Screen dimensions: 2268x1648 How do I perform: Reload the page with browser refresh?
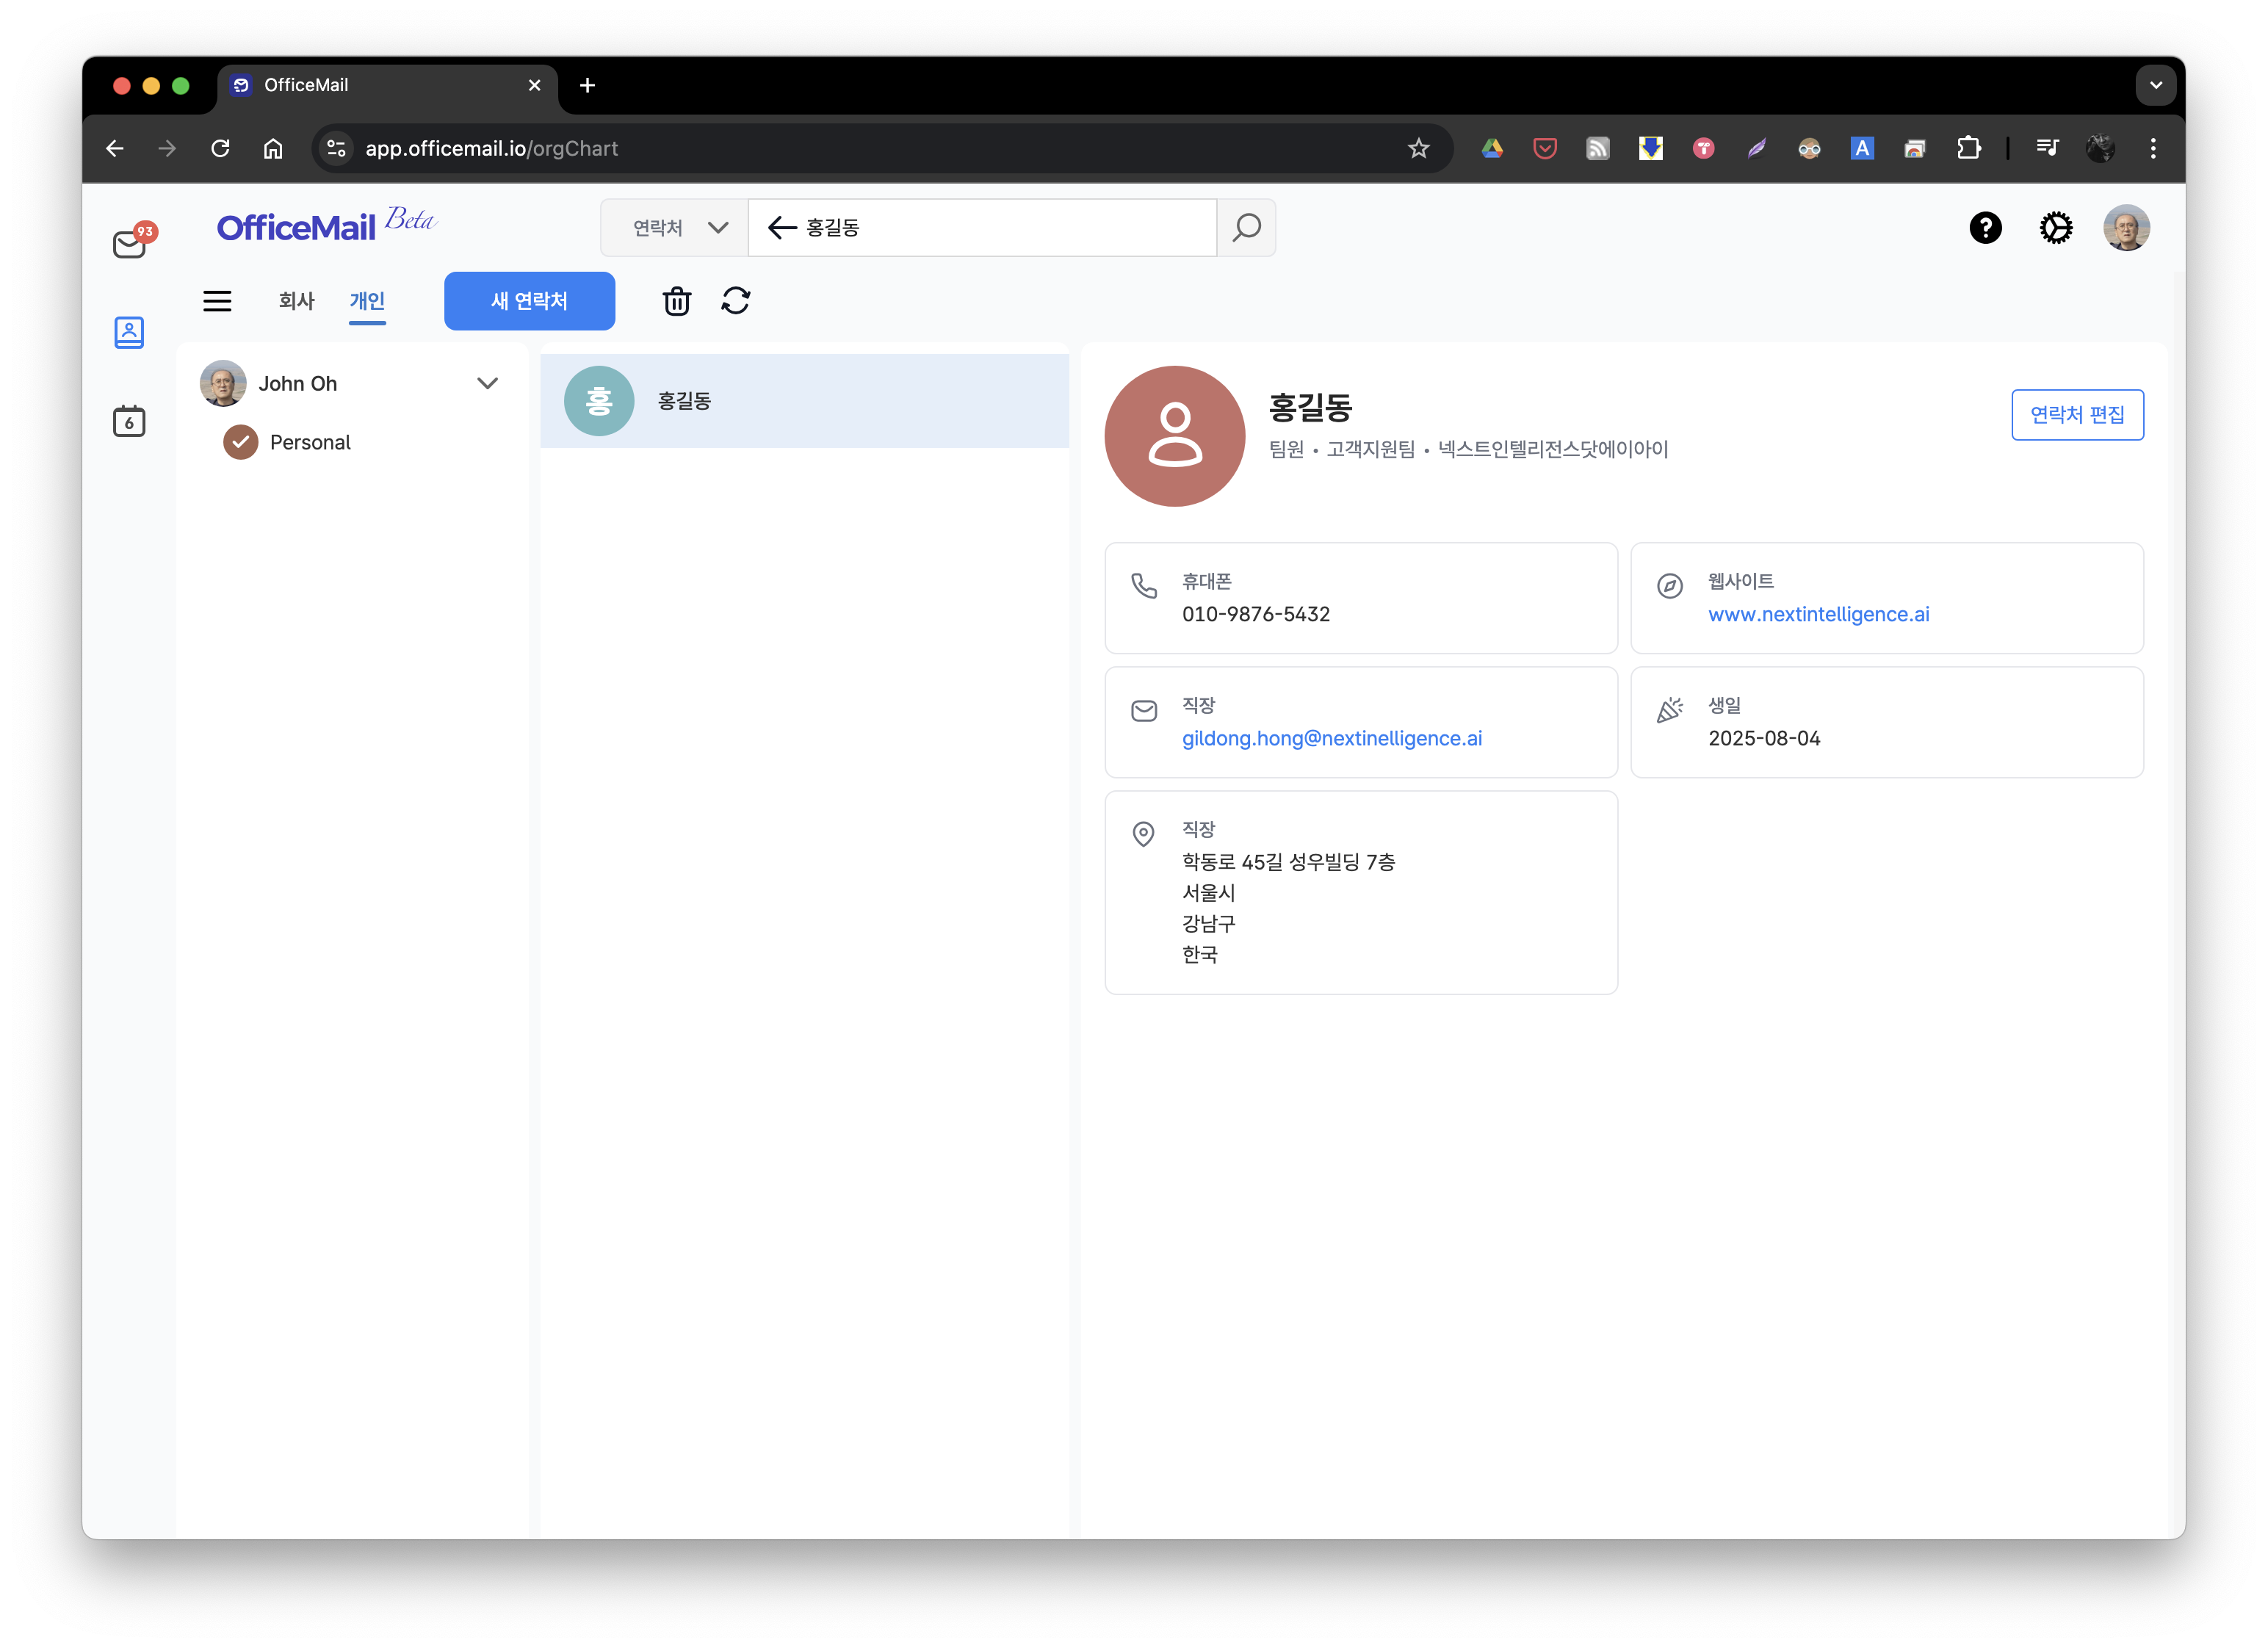[221, 149]
